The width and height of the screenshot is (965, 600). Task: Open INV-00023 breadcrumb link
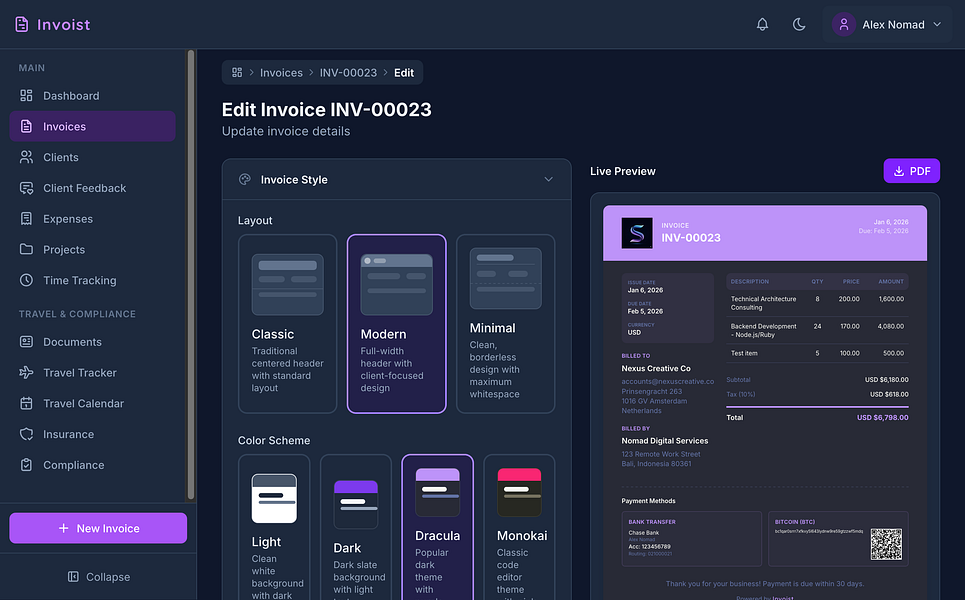(348, 73)
